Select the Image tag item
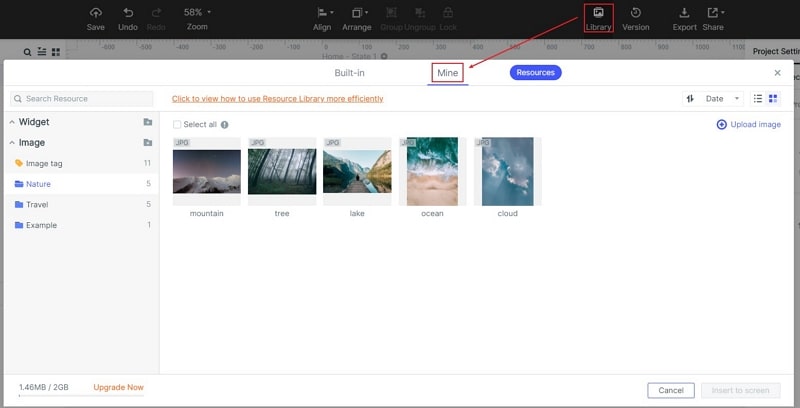 tap(82, 163)
